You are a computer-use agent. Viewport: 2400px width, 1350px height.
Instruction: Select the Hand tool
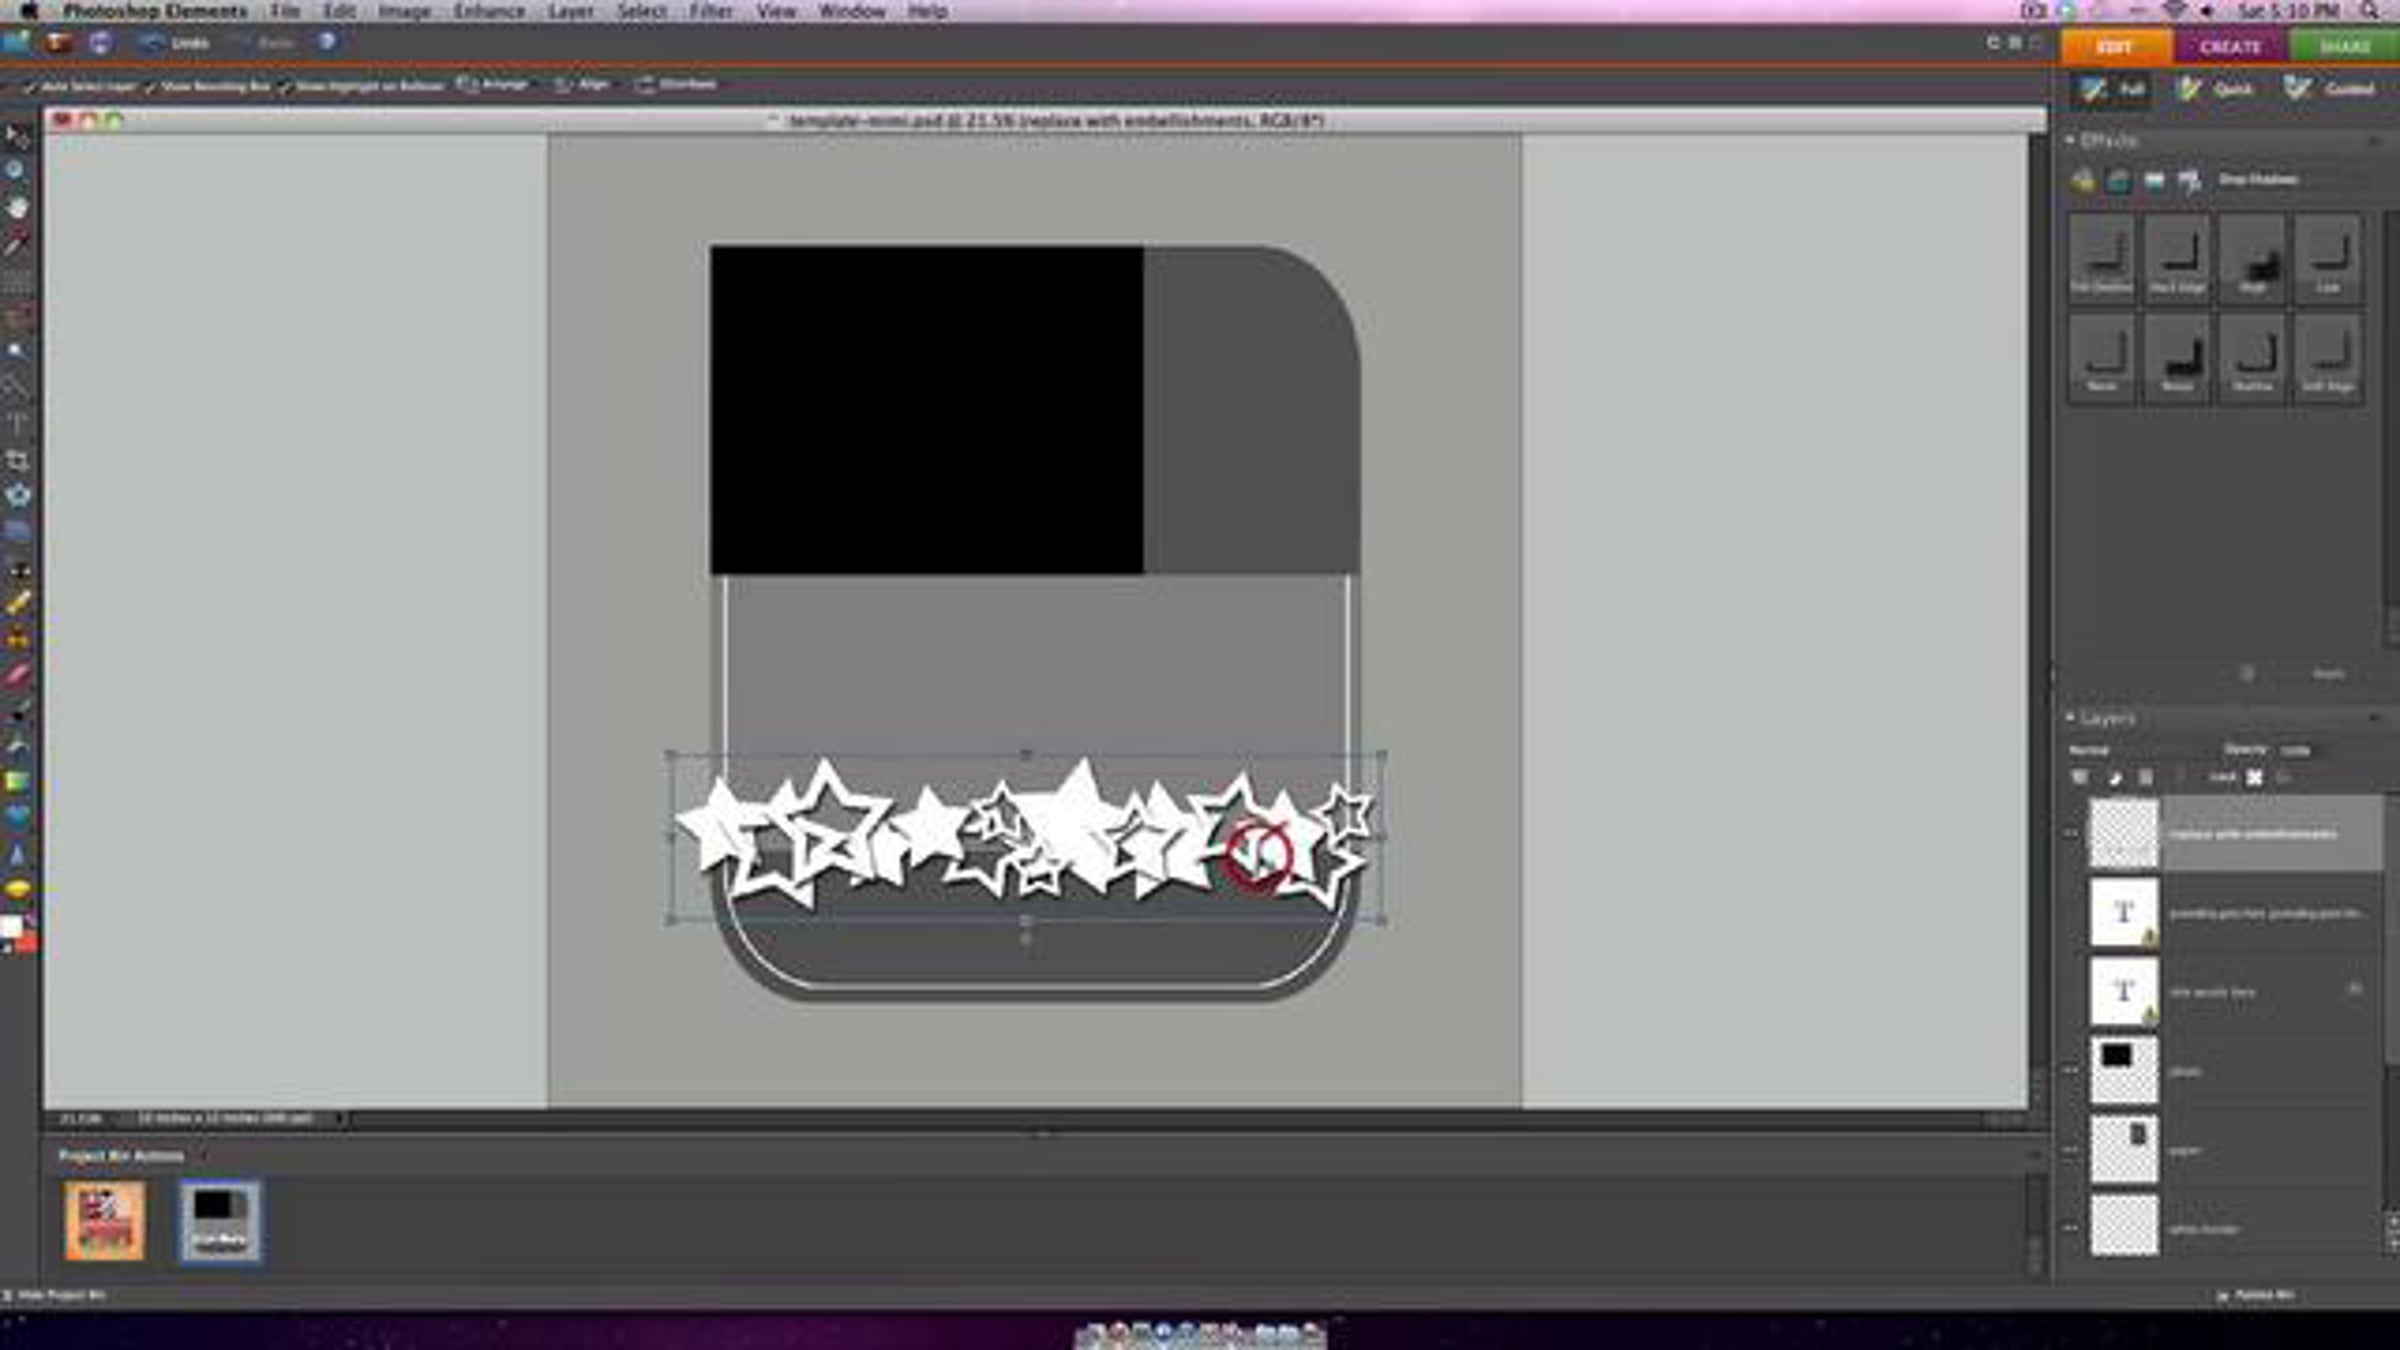17,207
